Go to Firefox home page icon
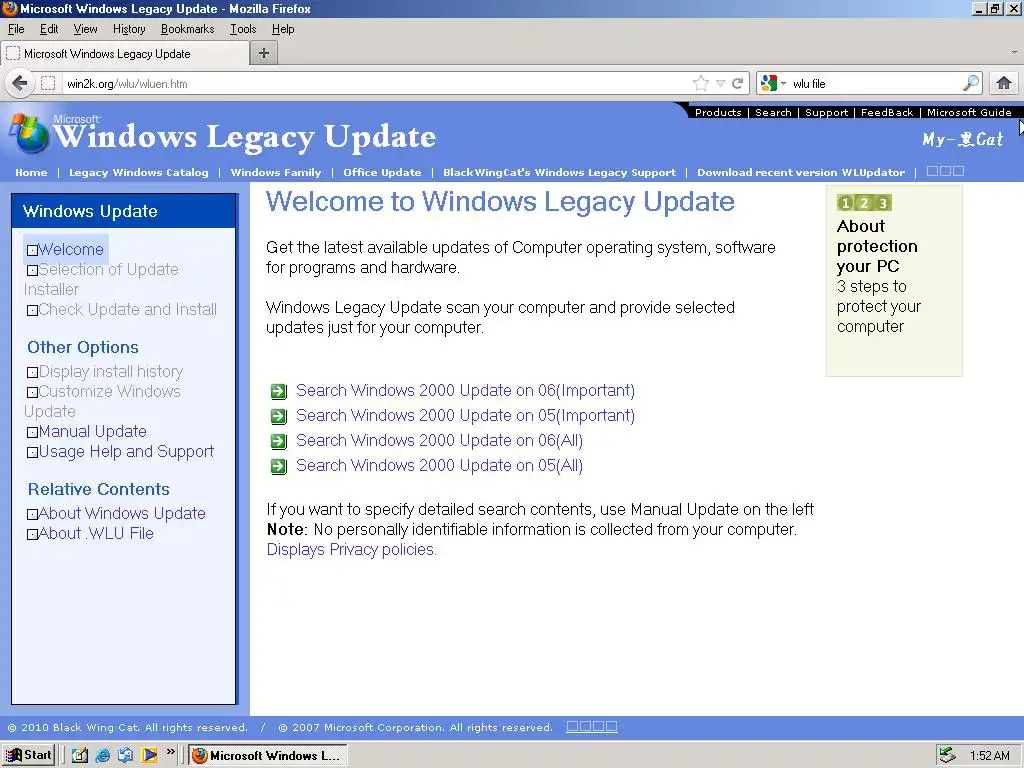 1004,83
